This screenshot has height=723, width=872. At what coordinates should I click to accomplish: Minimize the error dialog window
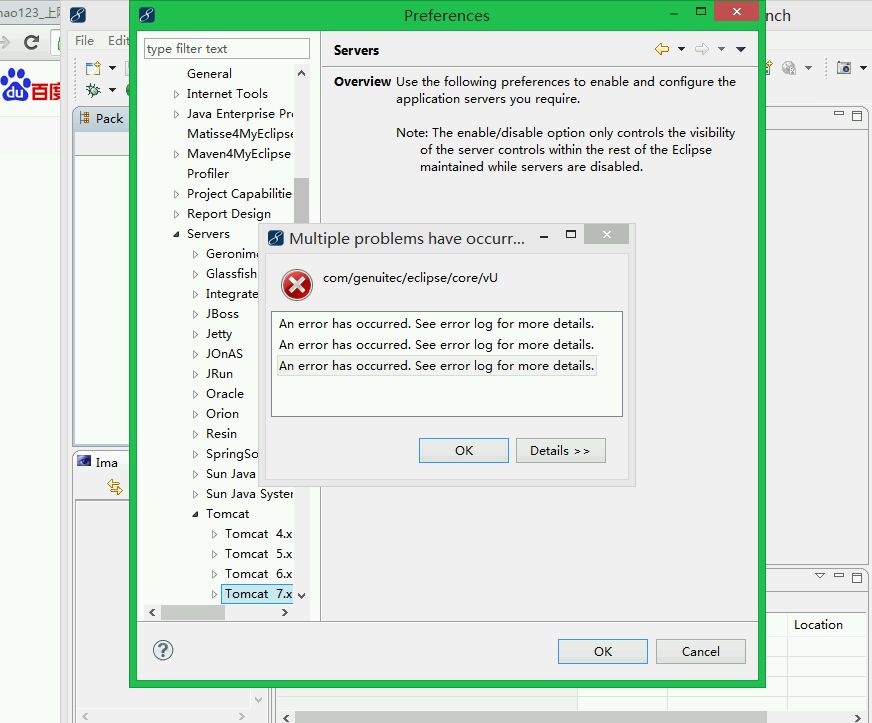point(544,236)
